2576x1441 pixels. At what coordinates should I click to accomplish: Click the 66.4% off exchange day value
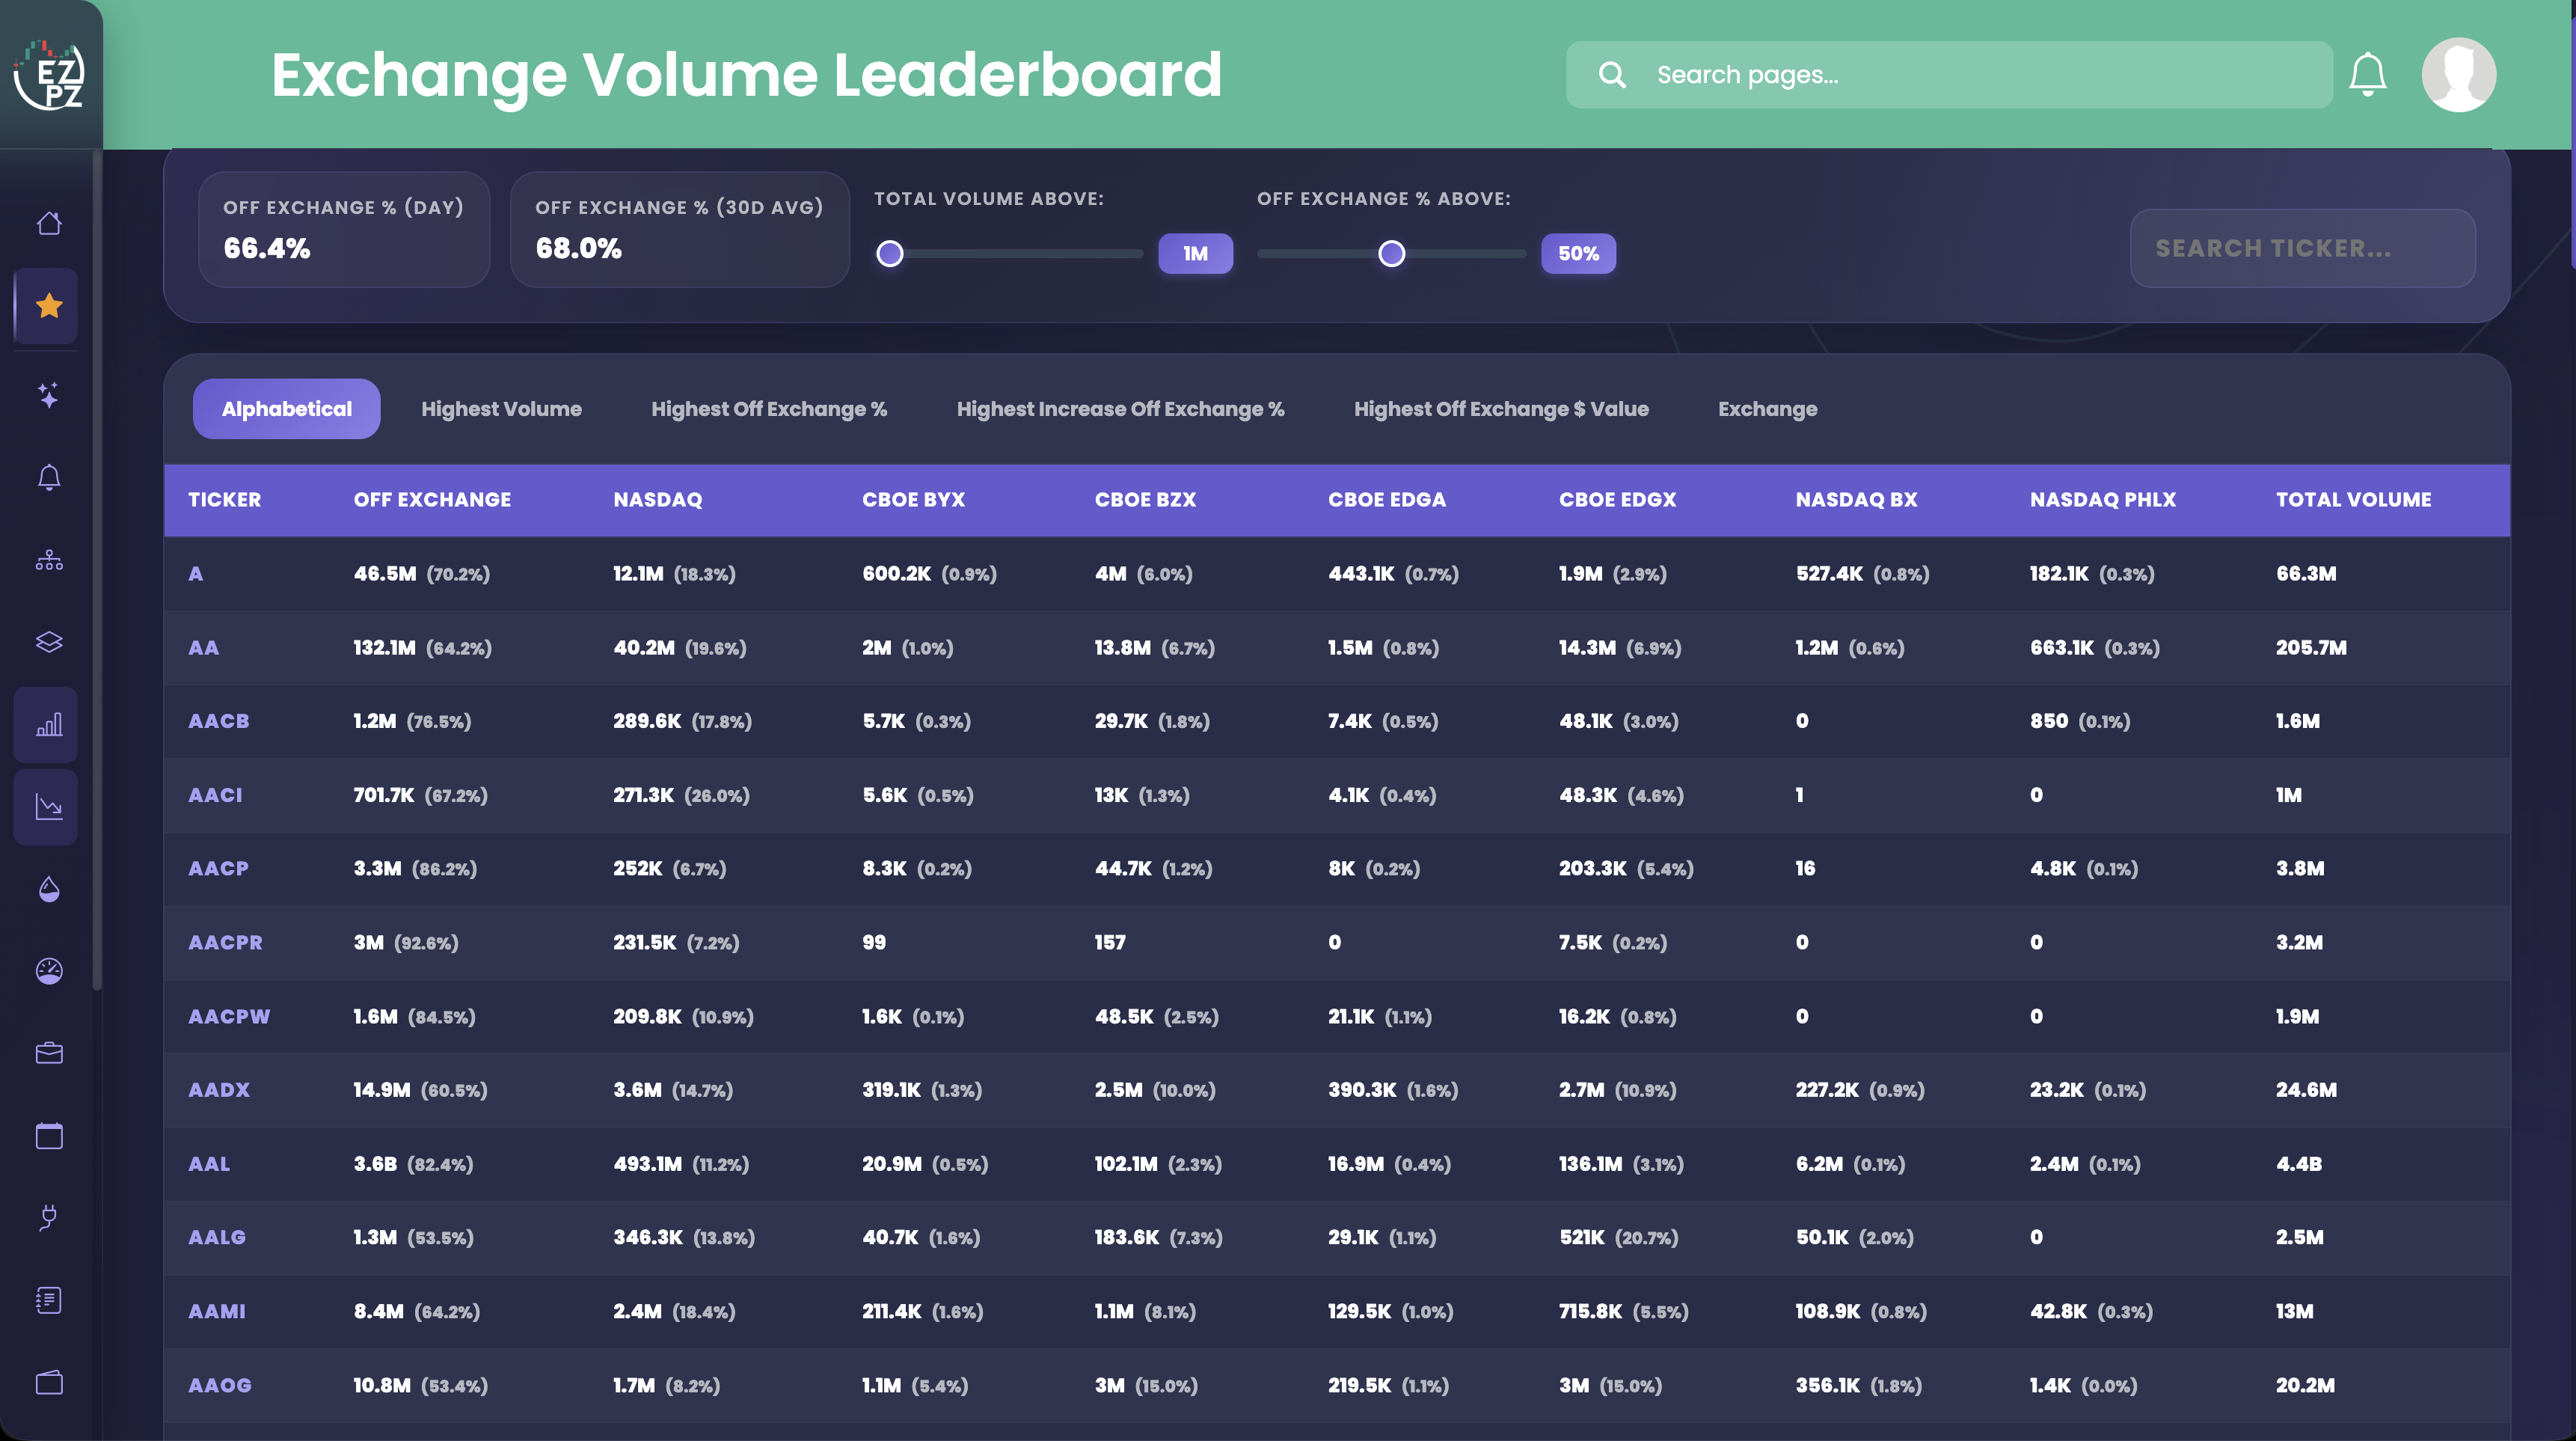coord(267,249)
